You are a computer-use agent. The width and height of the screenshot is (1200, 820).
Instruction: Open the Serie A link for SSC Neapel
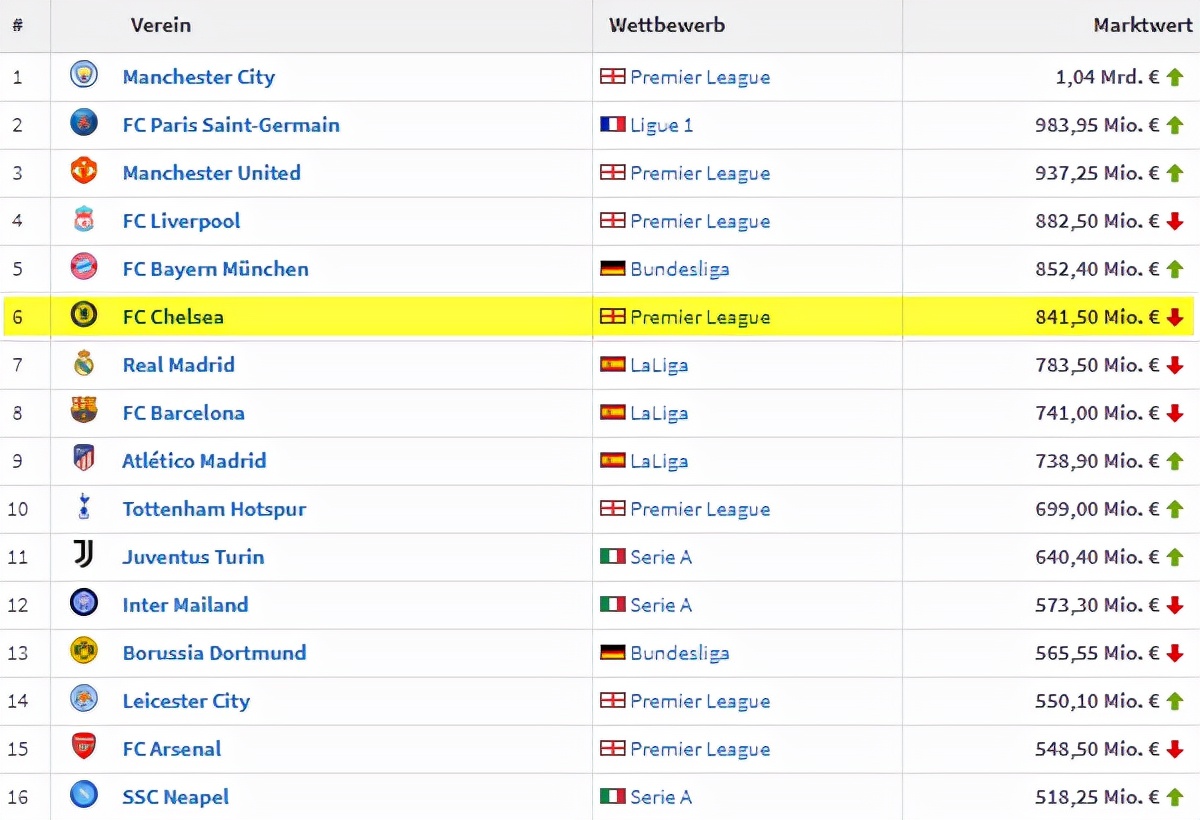661,797
